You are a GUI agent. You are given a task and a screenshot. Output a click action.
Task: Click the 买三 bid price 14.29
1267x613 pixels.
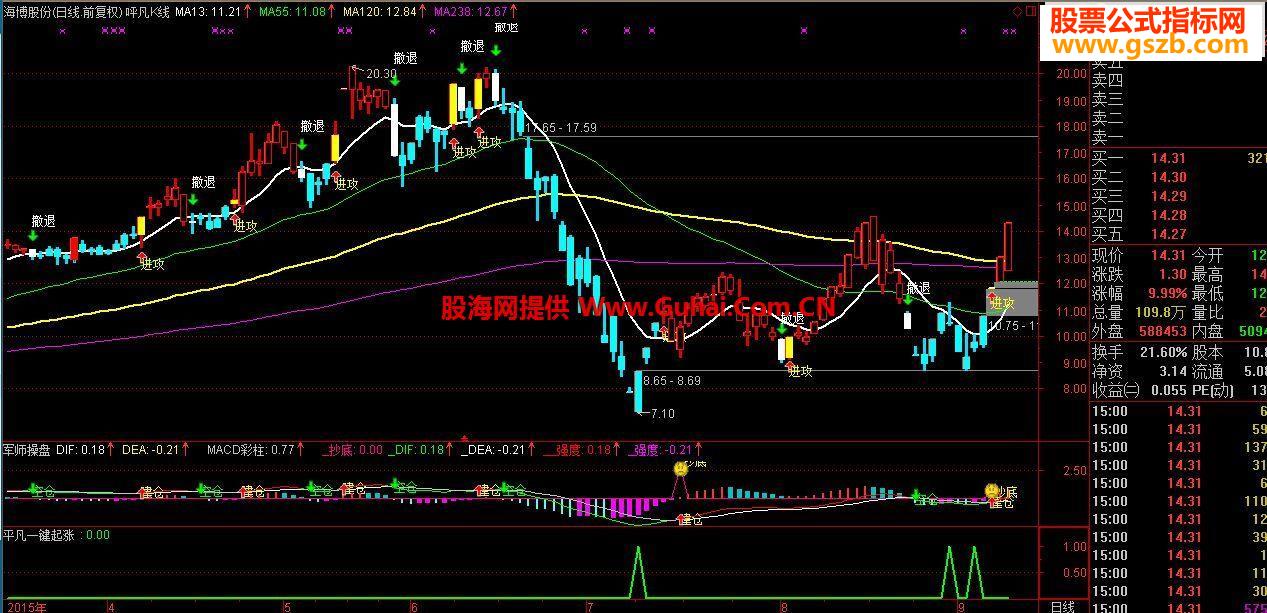click(1169, 196)
